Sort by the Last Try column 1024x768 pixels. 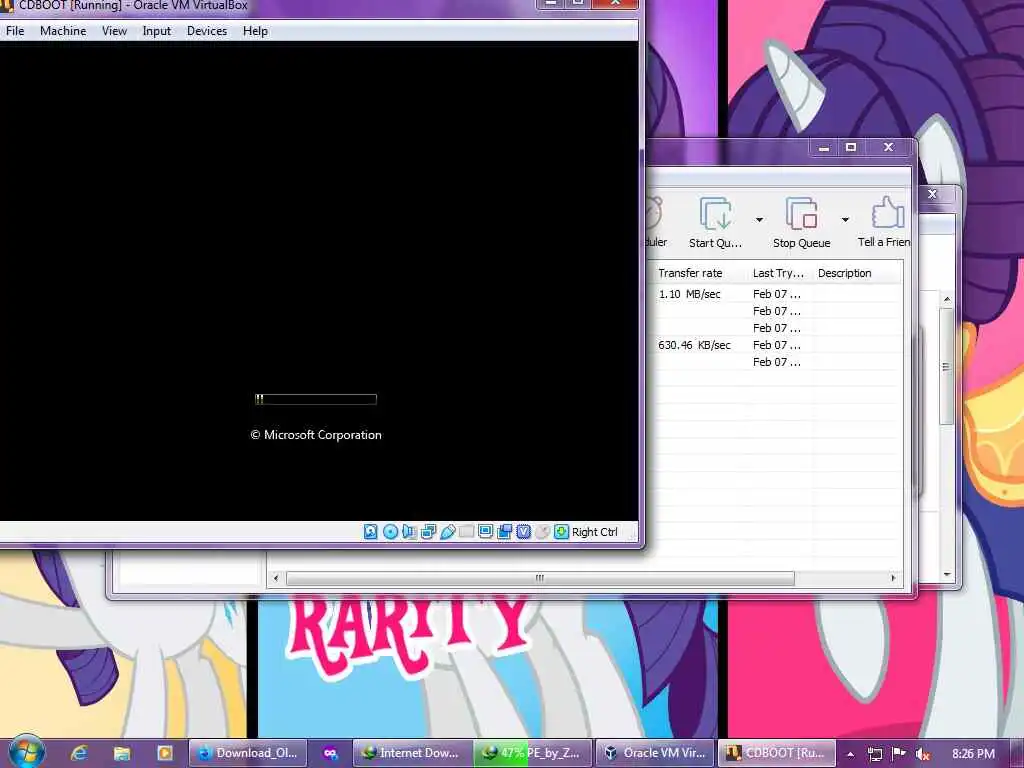(x=778, y=273)
